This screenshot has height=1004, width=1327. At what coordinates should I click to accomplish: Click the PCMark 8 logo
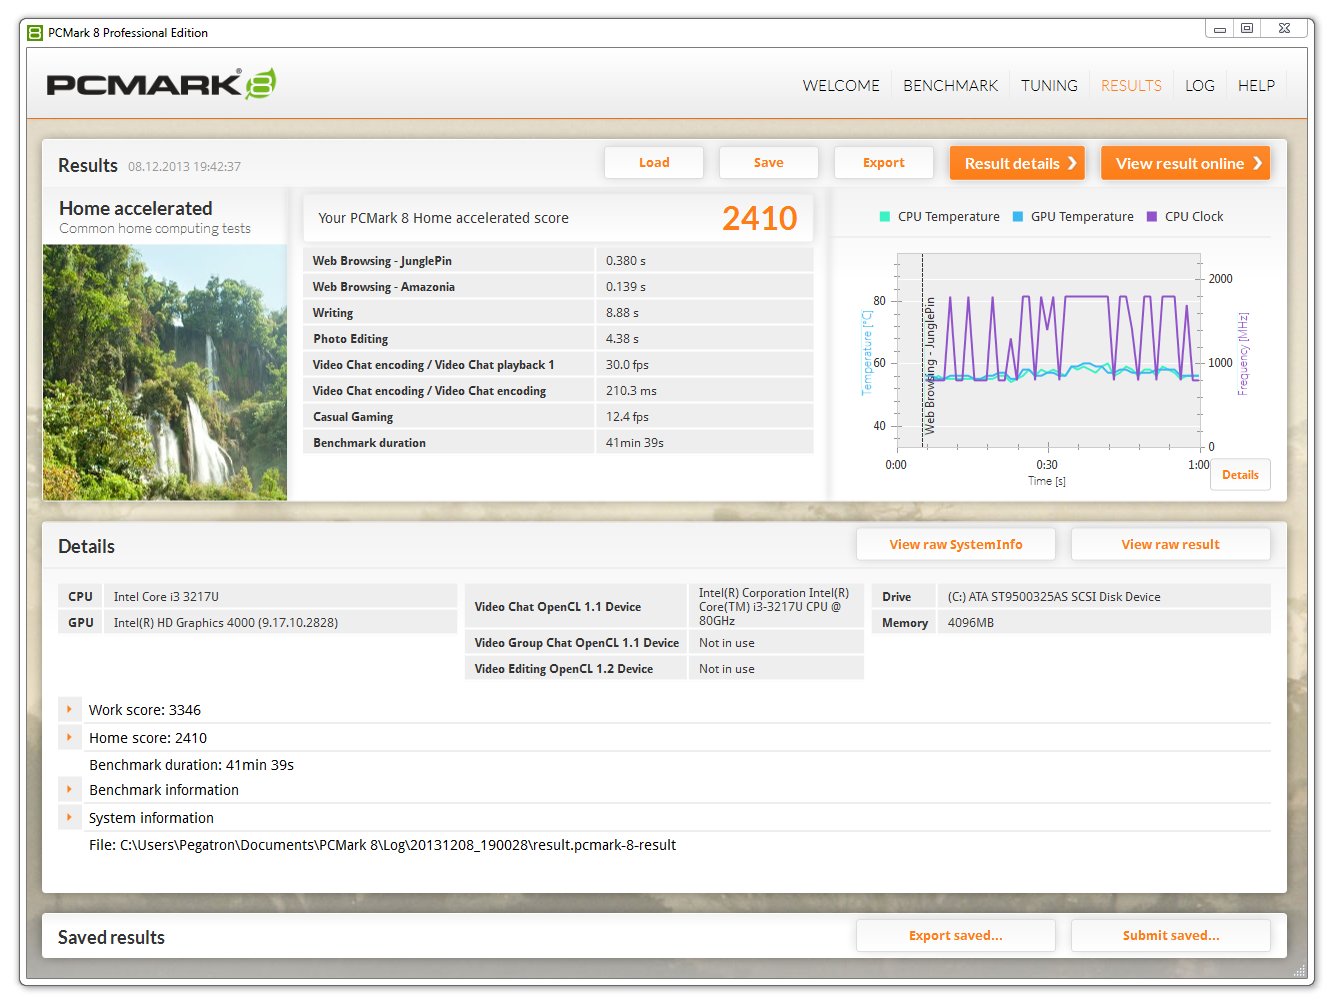click(161, 84)
